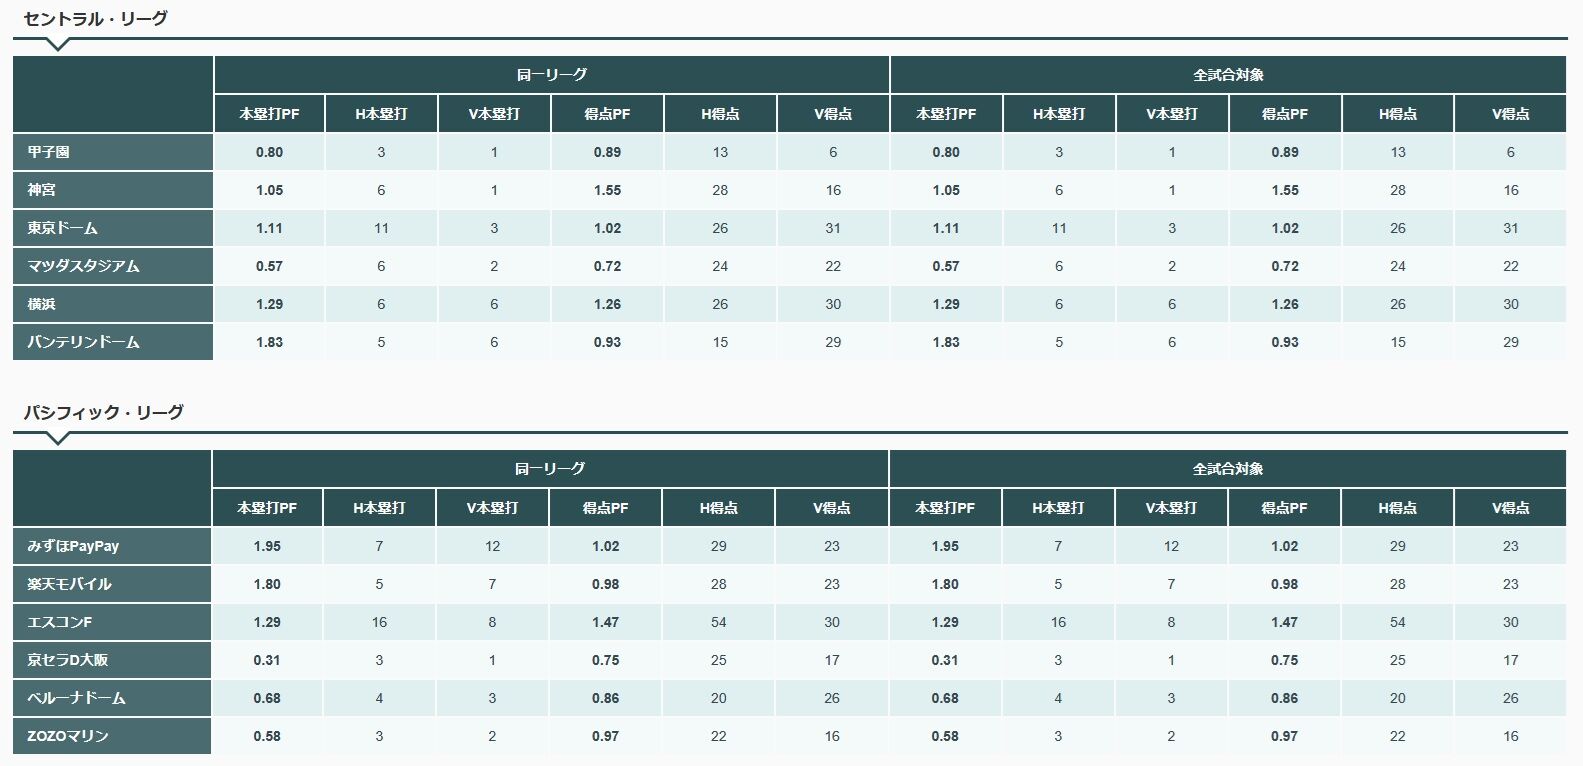Image resolution: width=1583 pixels, height=766 pixels.
Task: Select the 横浜 stadium row header
Action: click(x=113, y=304)
